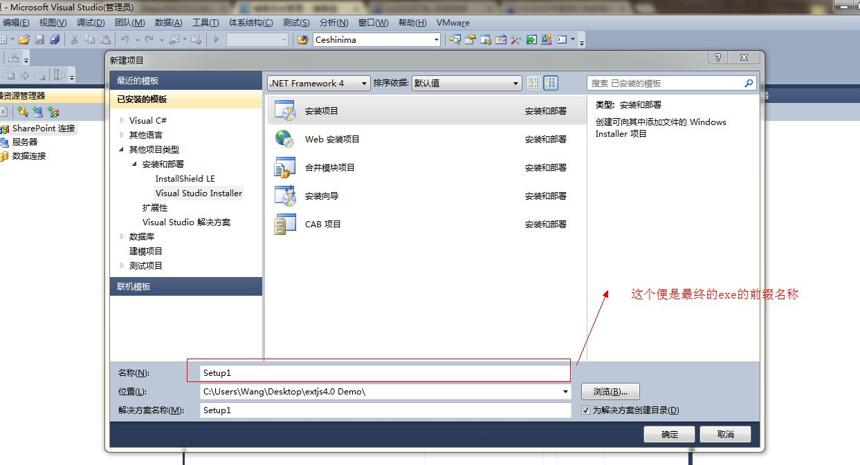This screenshot has height=465, width=860.
Task: Select the 安装项目 setup project template
Action: click(x=425, y=111)
